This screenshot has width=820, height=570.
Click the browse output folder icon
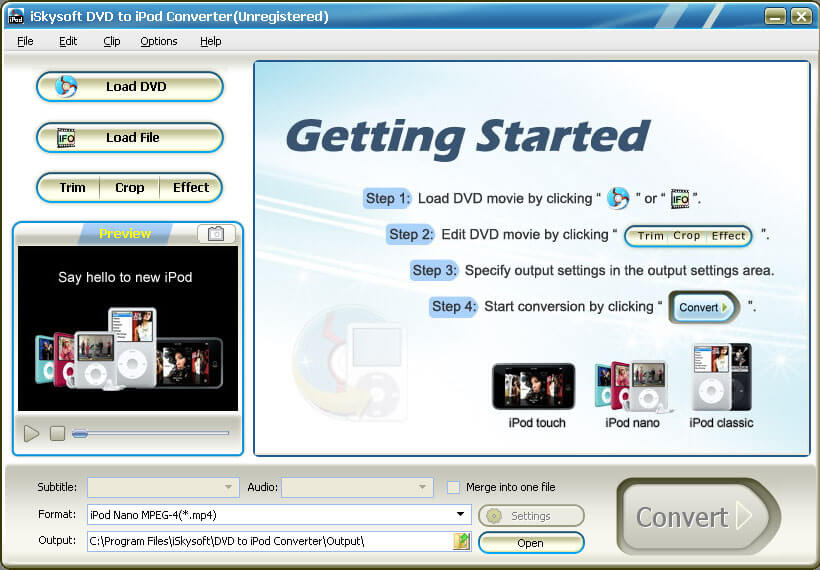461,542
